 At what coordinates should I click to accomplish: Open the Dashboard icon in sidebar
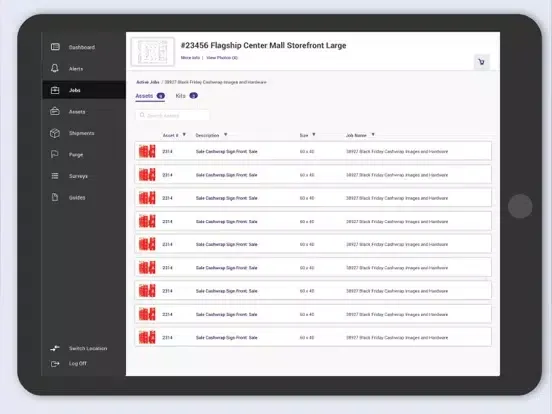55,47
